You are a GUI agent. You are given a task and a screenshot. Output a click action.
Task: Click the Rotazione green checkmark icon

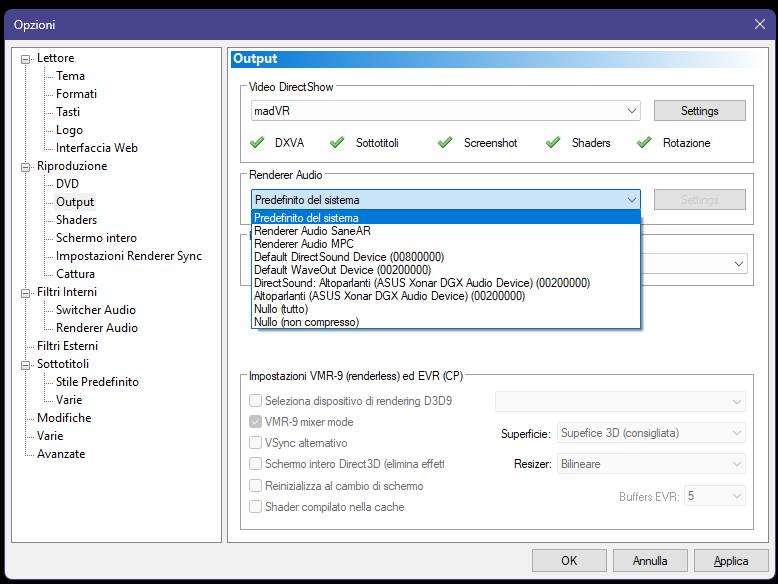(x=644, y=142)
